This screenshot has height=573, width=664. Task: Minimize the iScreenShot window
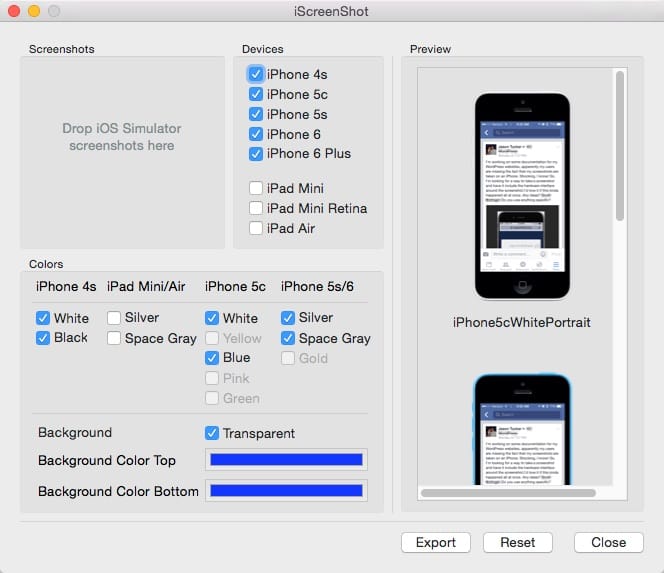point(34,11)
